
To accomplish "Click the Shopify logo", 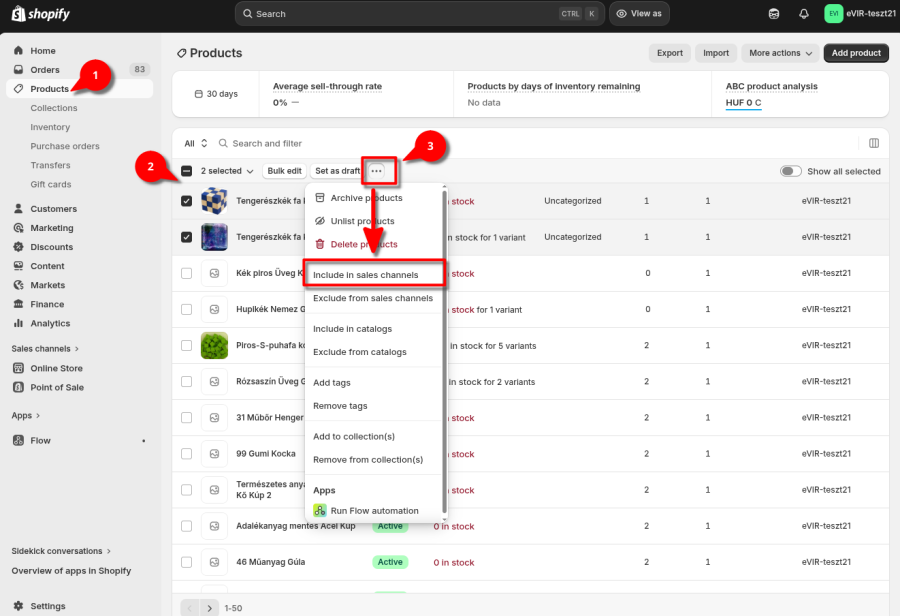I will point(41,14).
